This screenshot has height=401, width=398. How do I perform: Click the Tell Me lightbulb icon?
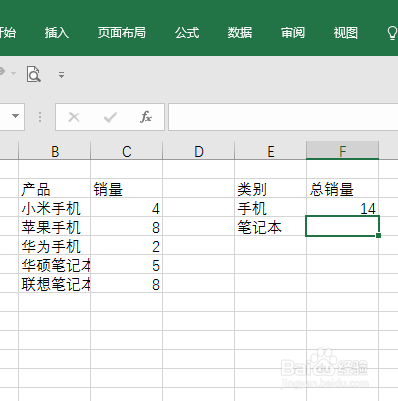point(392,33)
